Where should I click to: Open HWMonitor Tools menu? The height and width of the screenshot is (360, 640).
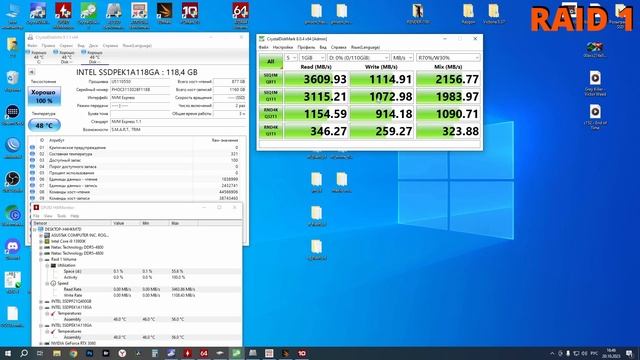coord(61,216)
